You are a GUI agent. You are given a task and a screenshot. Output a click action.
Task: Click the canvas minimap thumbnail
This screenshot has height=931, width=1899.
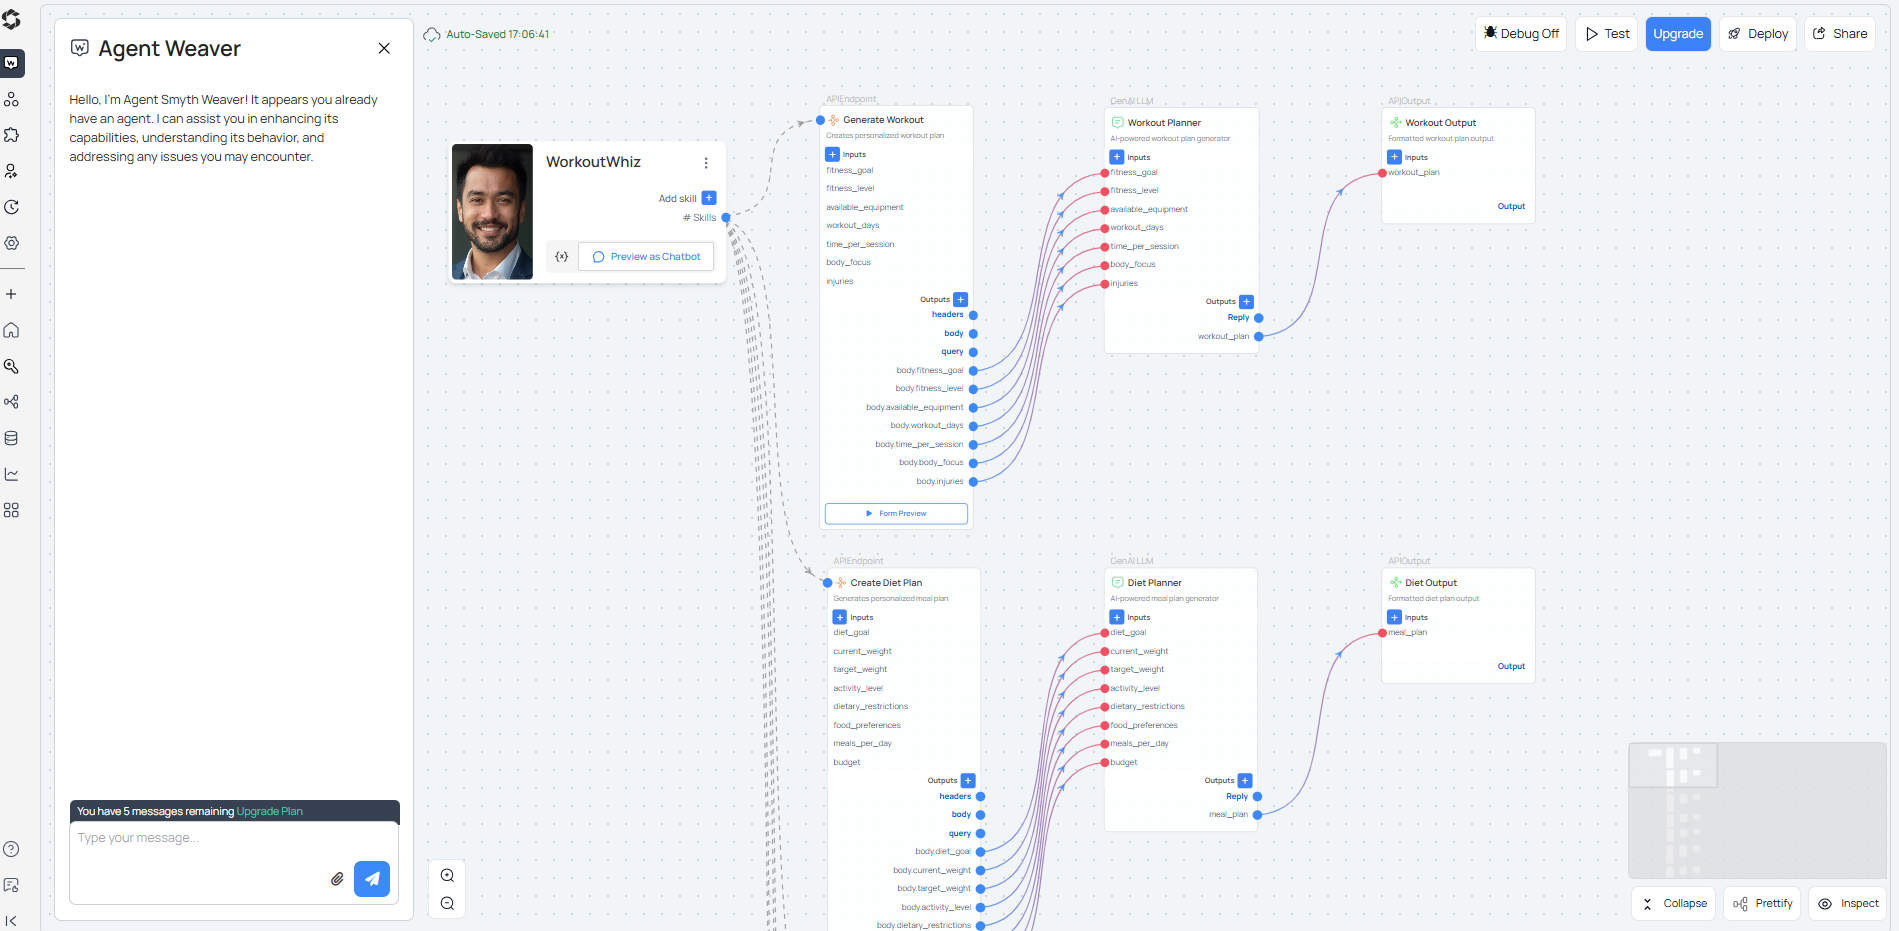[1757, 811]
